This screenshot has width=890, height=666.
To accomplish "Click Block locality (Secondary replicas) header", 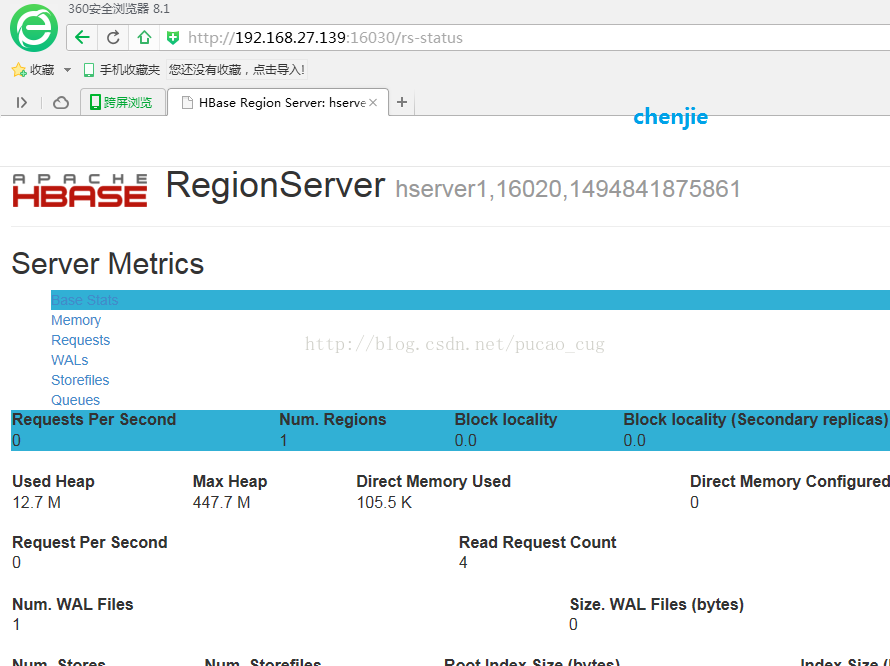I will tap(756, 420).
